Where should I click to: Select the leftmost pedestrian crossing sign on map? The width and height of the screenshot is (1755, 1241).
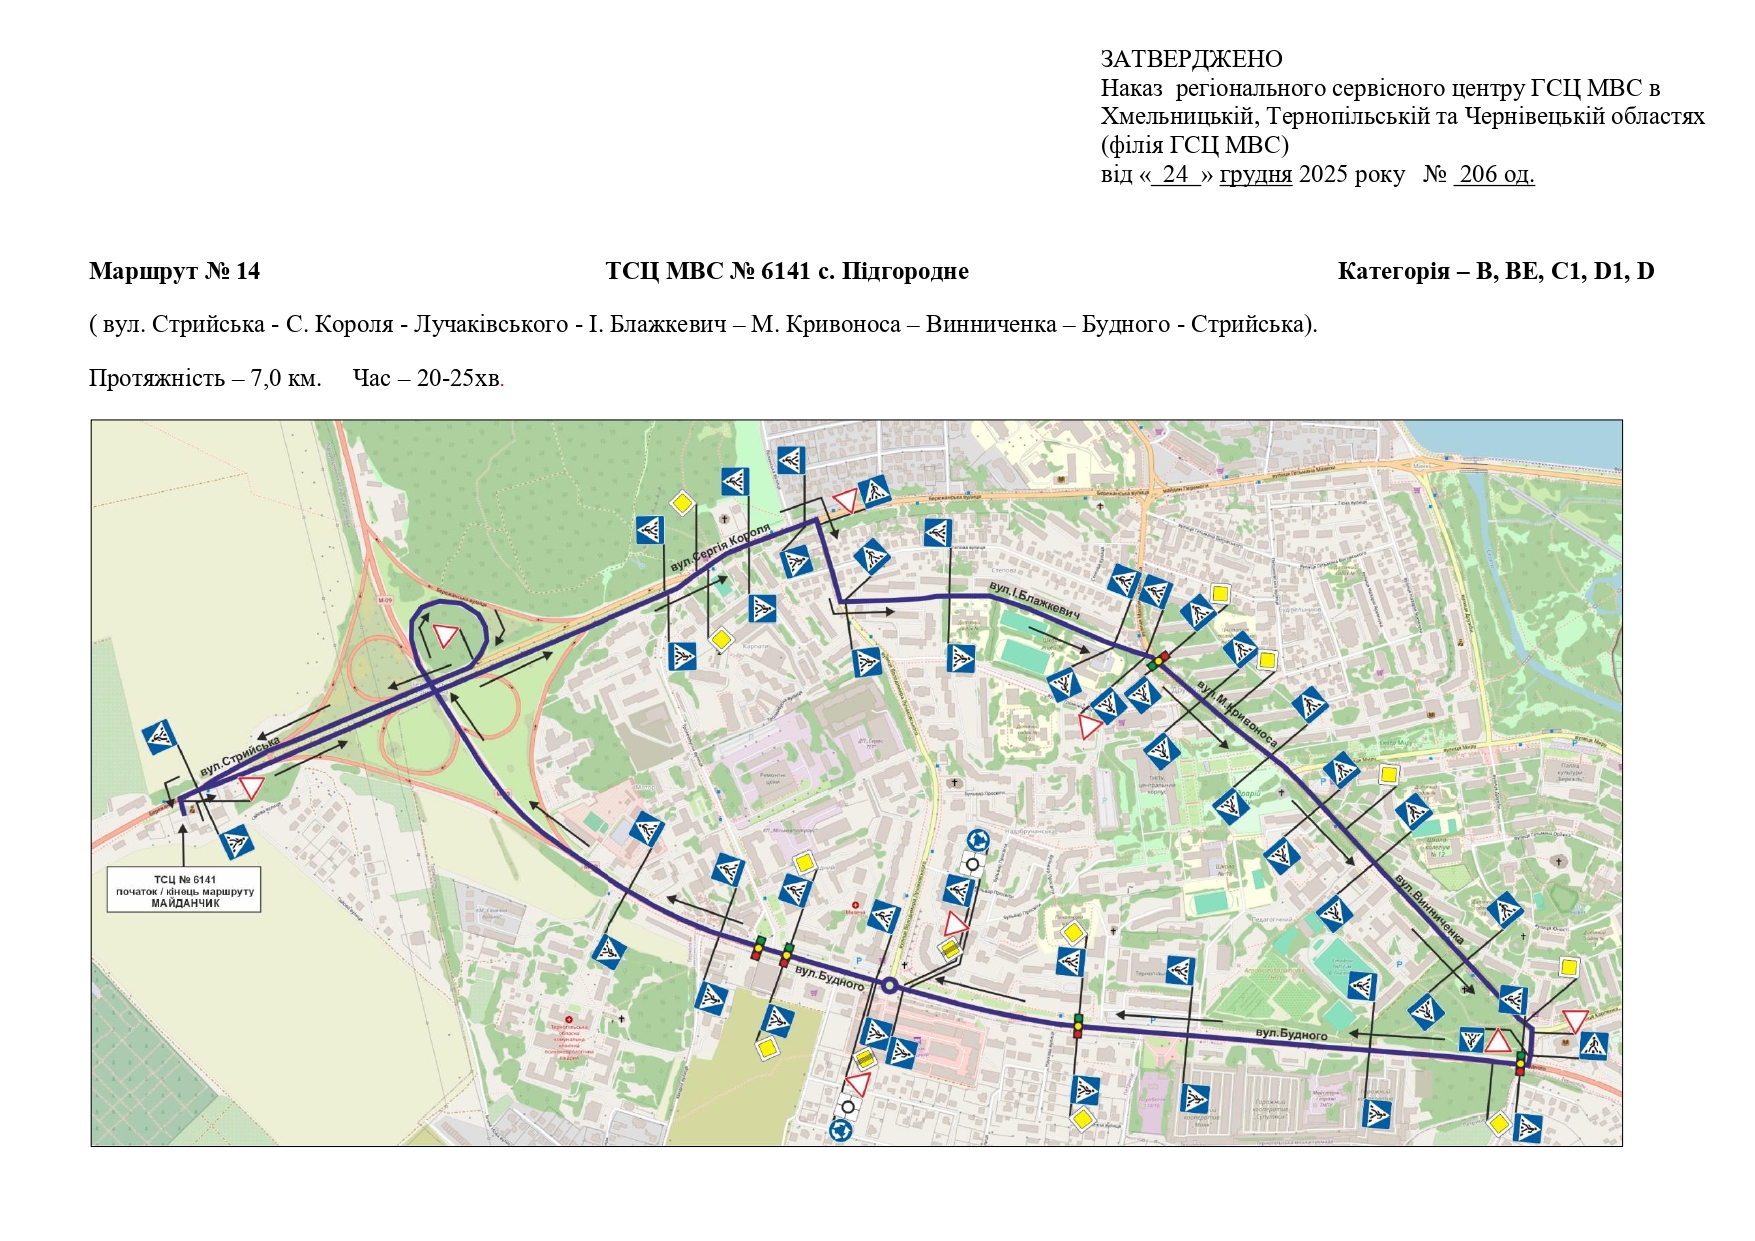(160, 737)
